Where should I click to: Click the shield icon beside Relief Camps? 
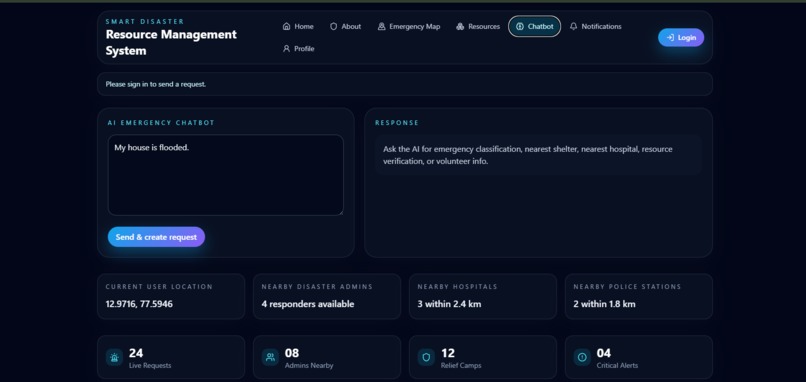click(x=426, y=357)
